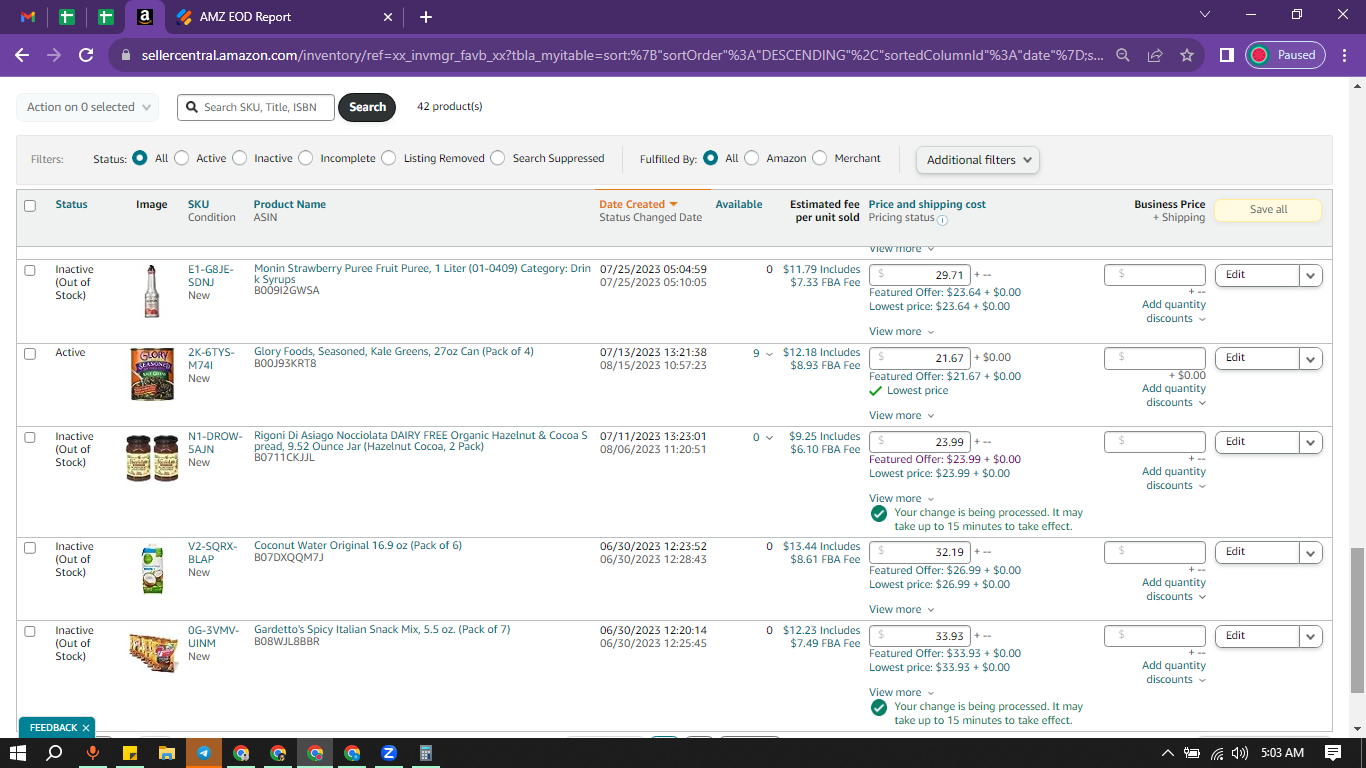Open Sticky Notes from the taskbar
Screen dimensions: 1366x768
[129, 753]
